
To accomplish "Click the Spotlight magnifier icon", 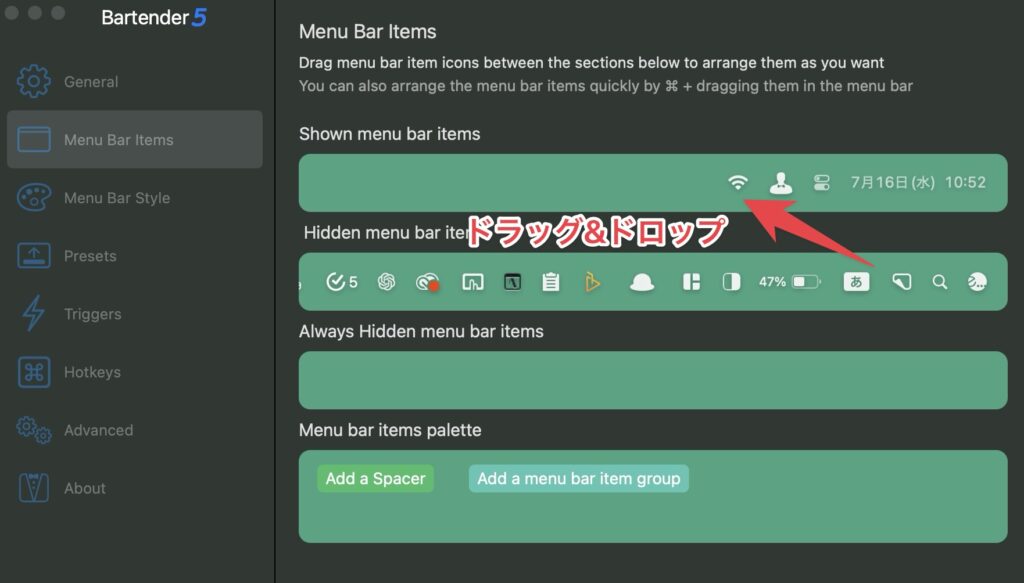I will click(x=940, y=282).
